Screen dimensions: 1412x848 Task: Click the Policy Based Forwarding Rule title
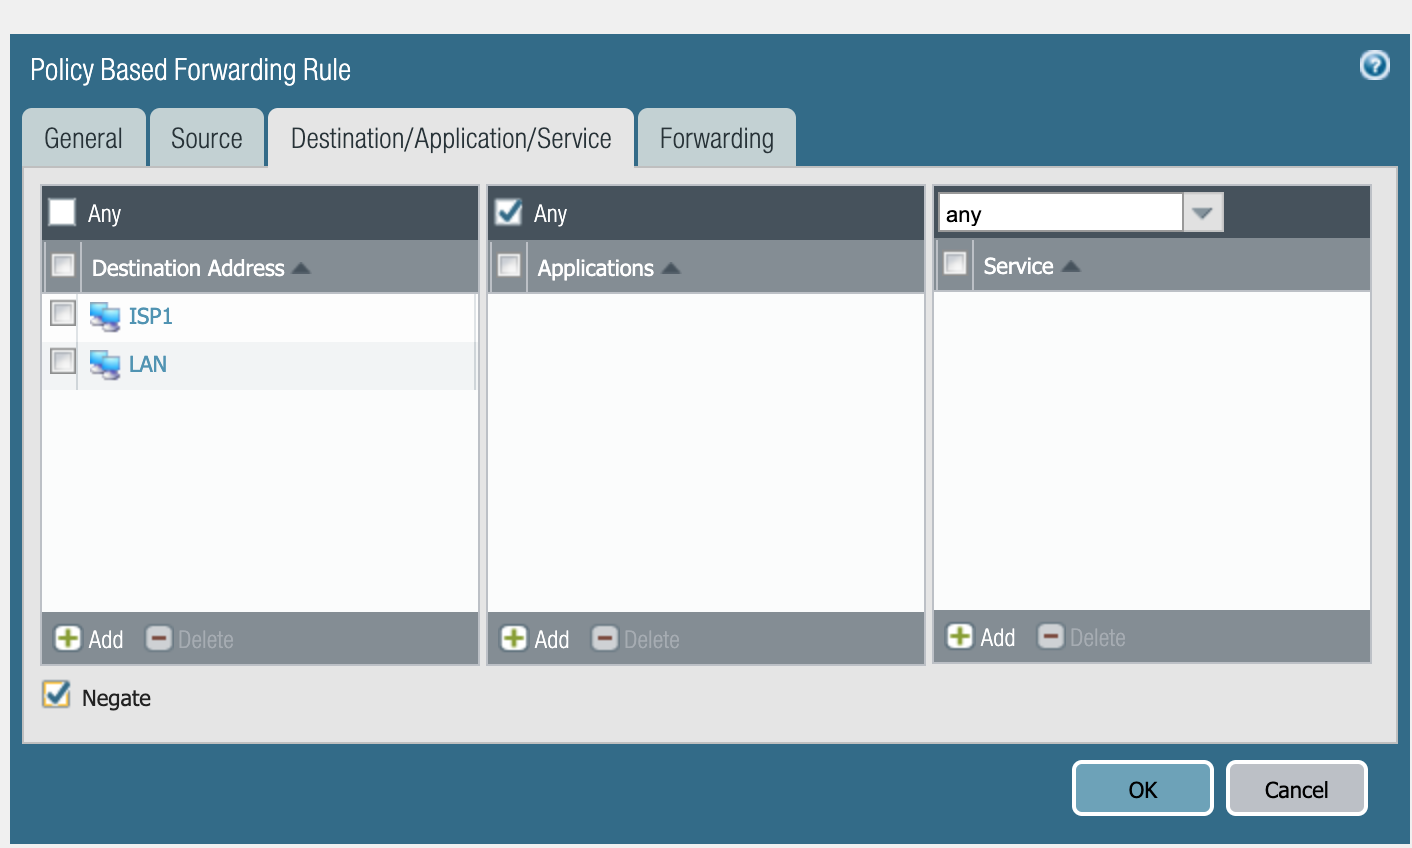(x=190, y=70)
